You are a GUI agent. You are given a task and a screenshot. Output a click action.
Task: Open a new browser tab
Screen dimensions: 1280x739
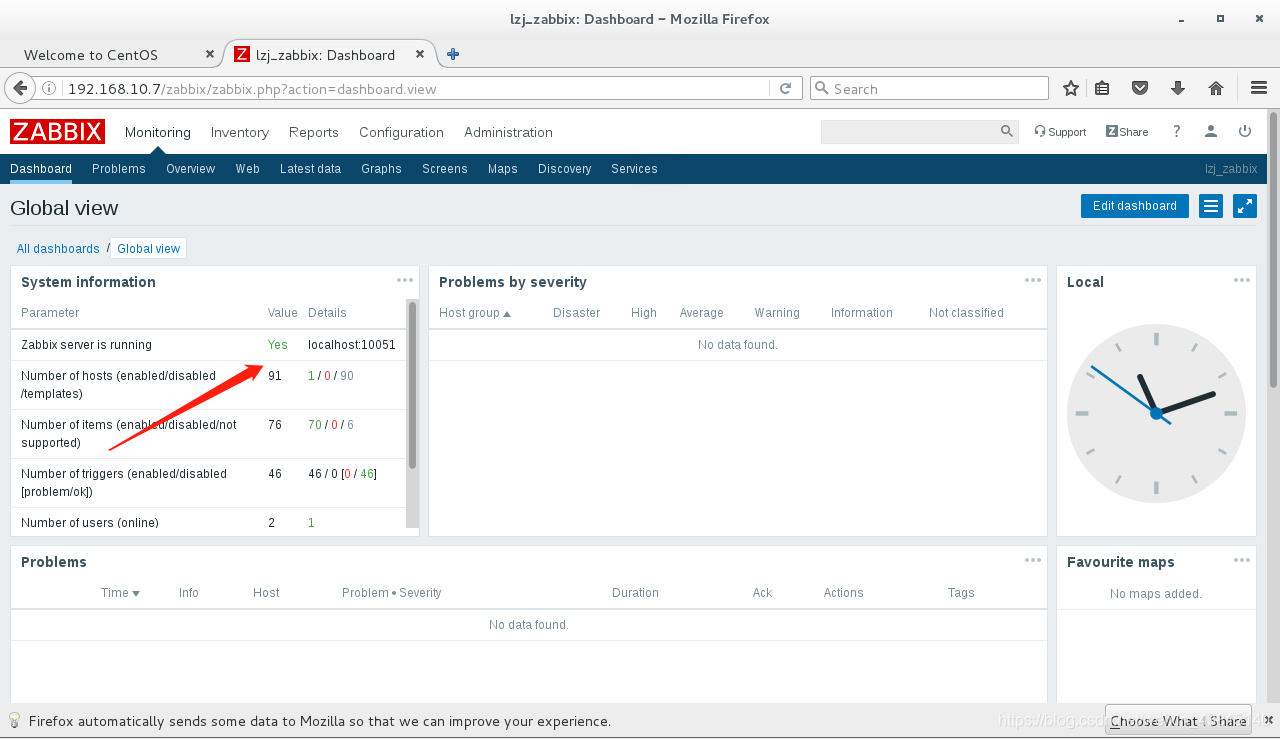[x=453, y=54]
